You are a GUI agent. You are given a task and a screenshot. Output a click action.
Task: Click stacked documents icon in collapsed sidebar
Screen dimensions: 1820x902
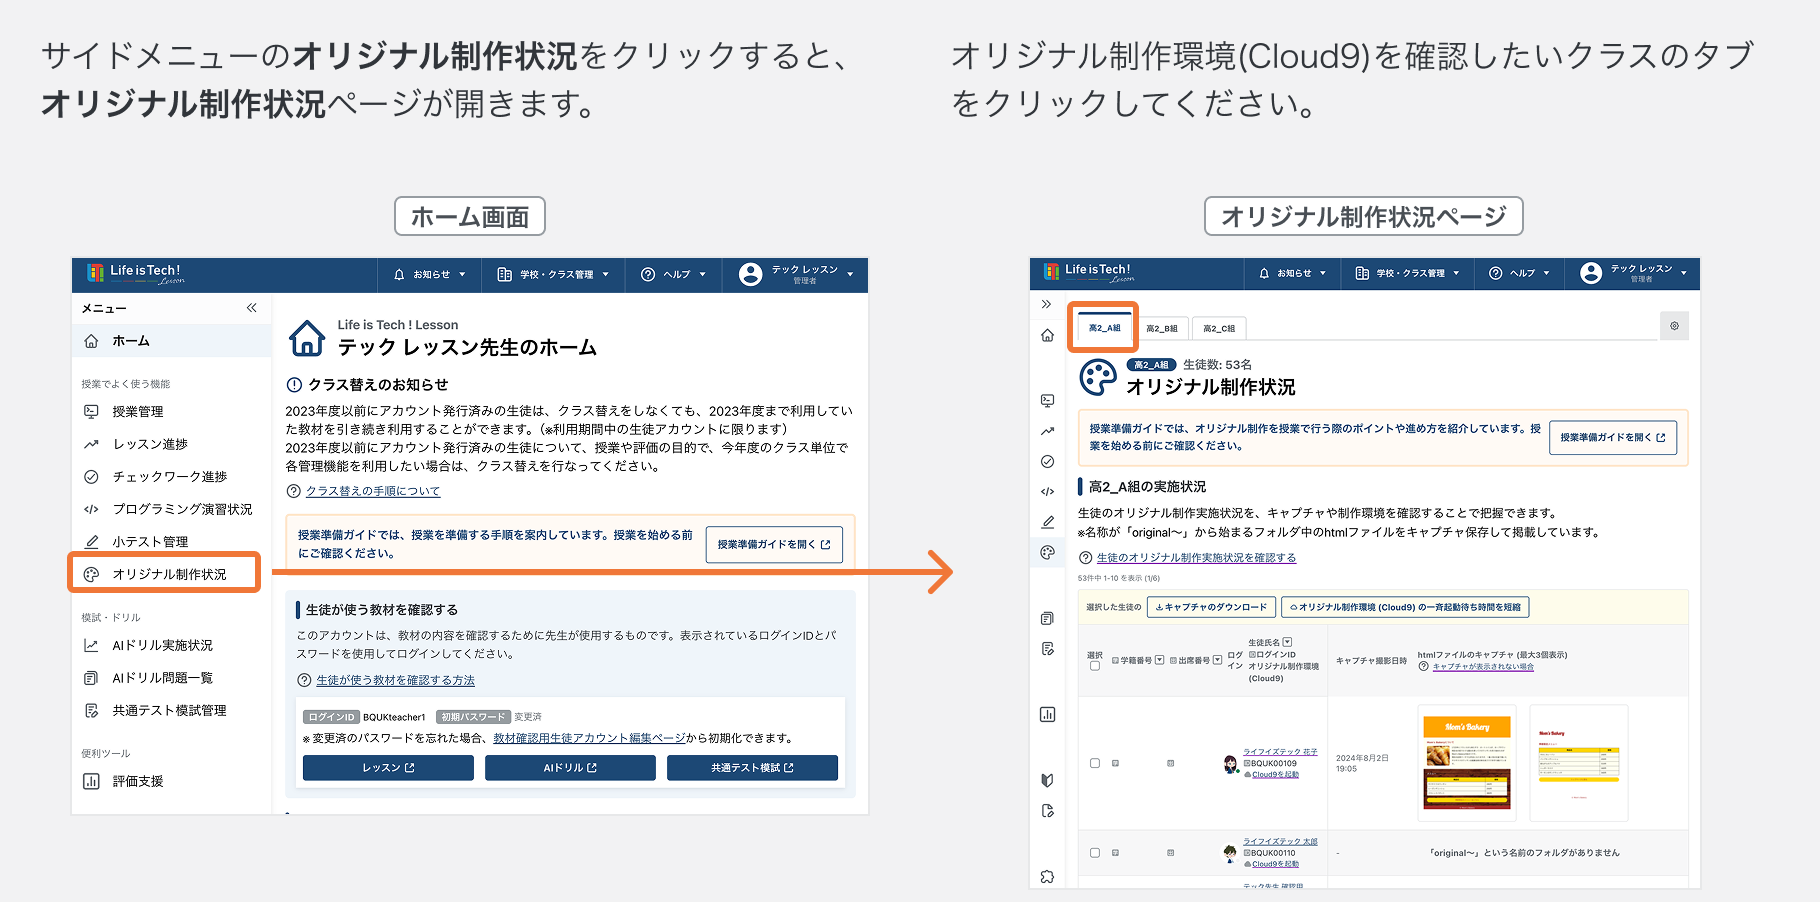[1047, 618]
